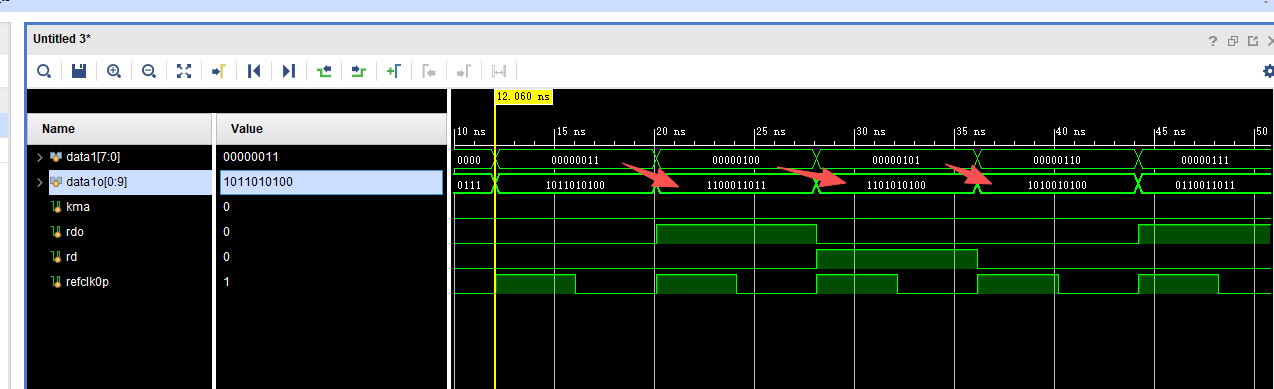Click waveform segment 1010010100

1058,185
